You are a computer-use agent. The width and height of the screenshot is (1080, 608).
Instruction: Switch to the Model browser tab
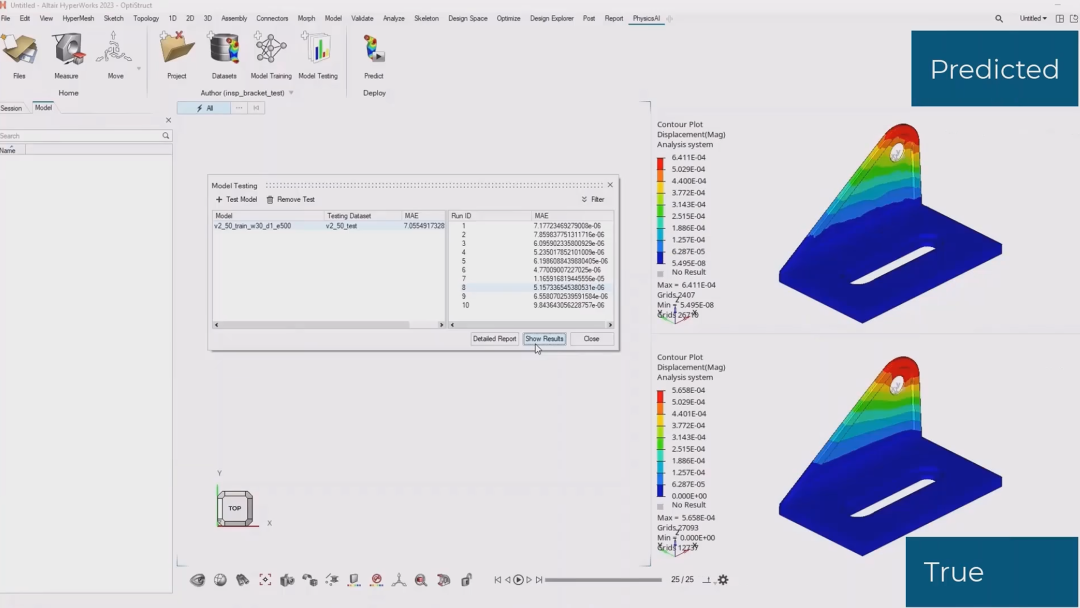pos(43,107)
